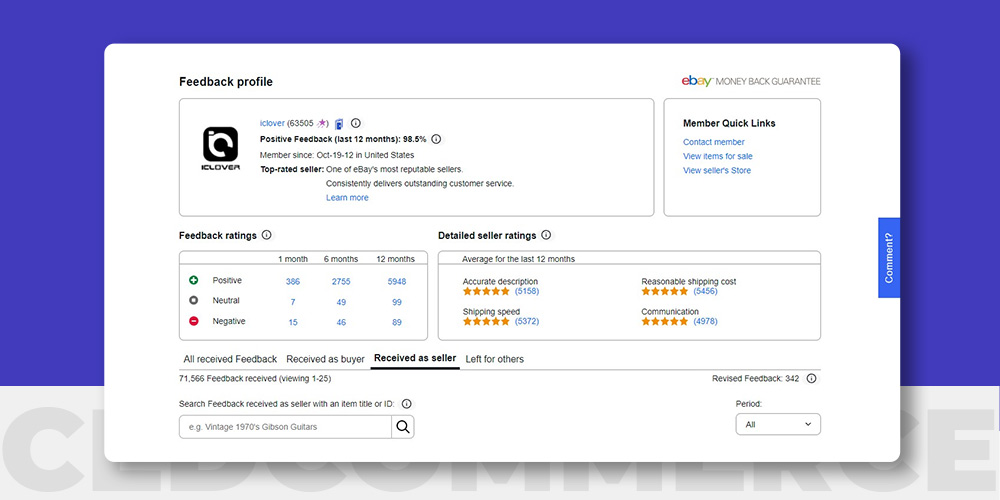Click the gray Neutral circle icon
Screen dimensions: 1000x500
pyautogui.click(x=194, y=300)
